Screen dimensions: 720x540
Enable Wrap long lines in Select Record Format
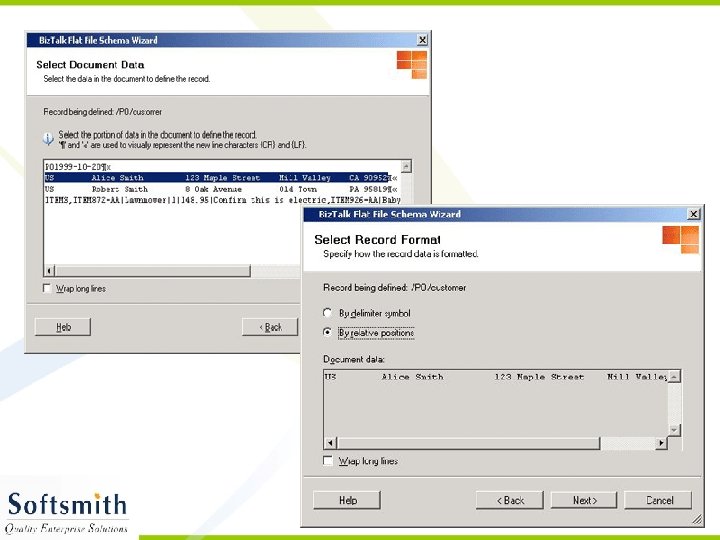coord(328,461)
